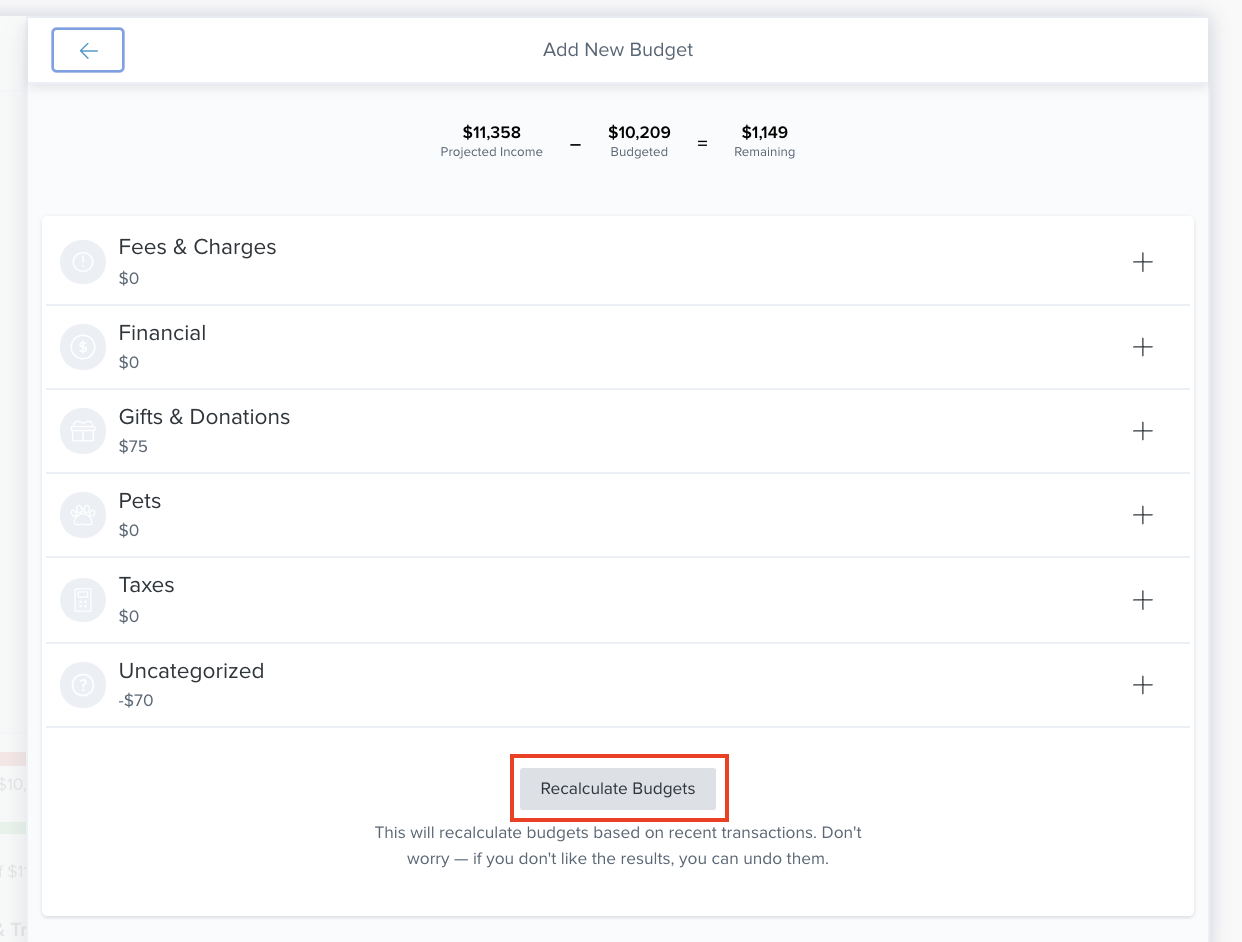Select the $75 amount under Gifts & Donations
Viewport: 1242px width, 942px height.
tap(133, 446)
